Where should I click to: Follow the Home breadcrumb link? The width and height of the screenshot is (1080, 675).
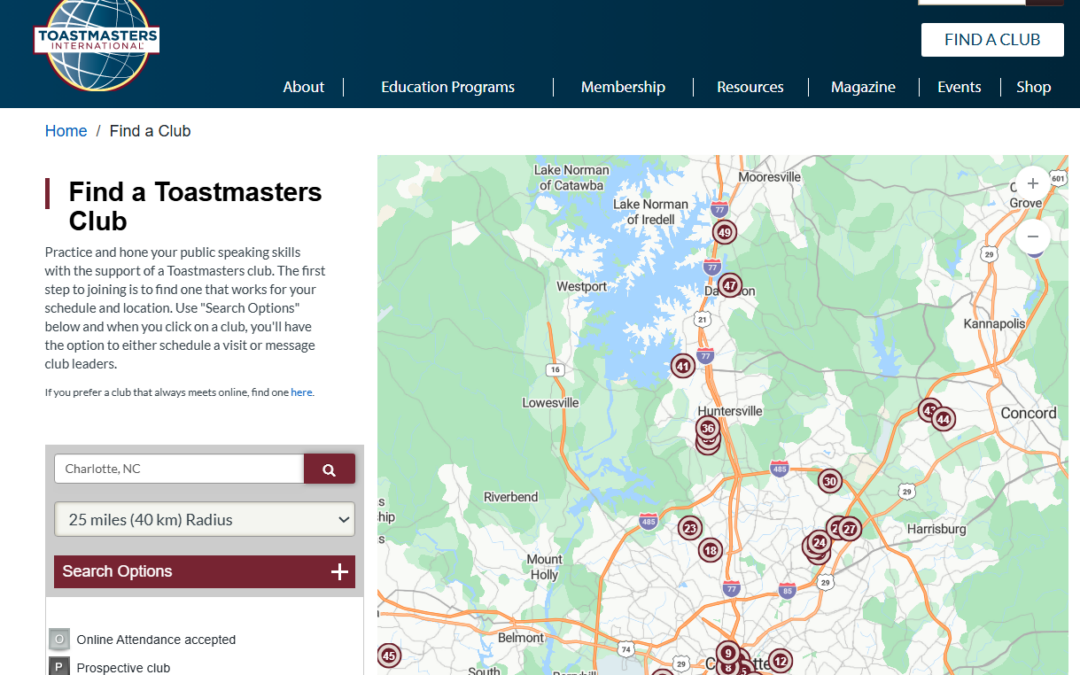(x=66, y=131)
